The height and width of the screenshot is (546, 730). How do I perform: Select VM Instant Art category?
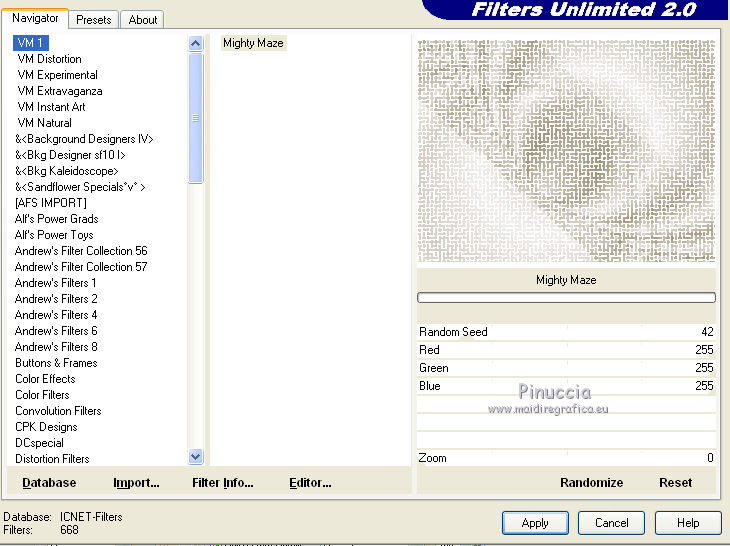point(51,107)
